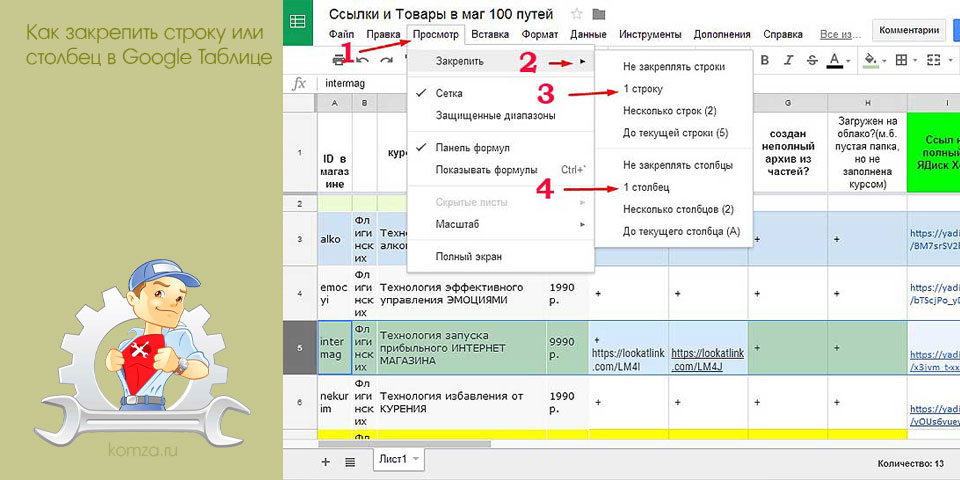This screenshot has width=960, height=480.
Task: Select Не закреплять столбцы
Action: click(x=673, y=165)
